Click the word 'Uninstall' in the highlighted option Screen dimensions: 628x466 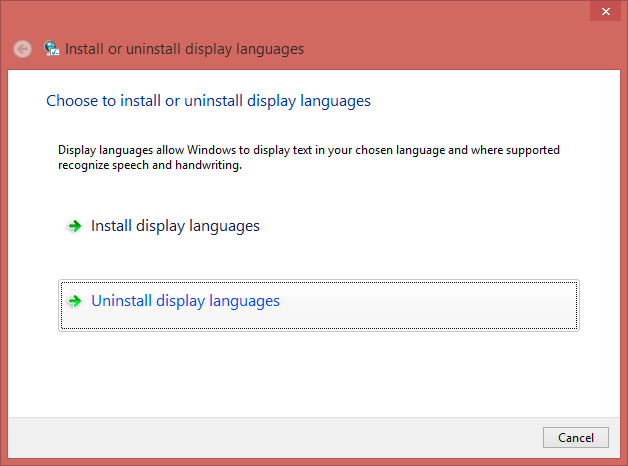pyautogui.click(x=122, y=301)
